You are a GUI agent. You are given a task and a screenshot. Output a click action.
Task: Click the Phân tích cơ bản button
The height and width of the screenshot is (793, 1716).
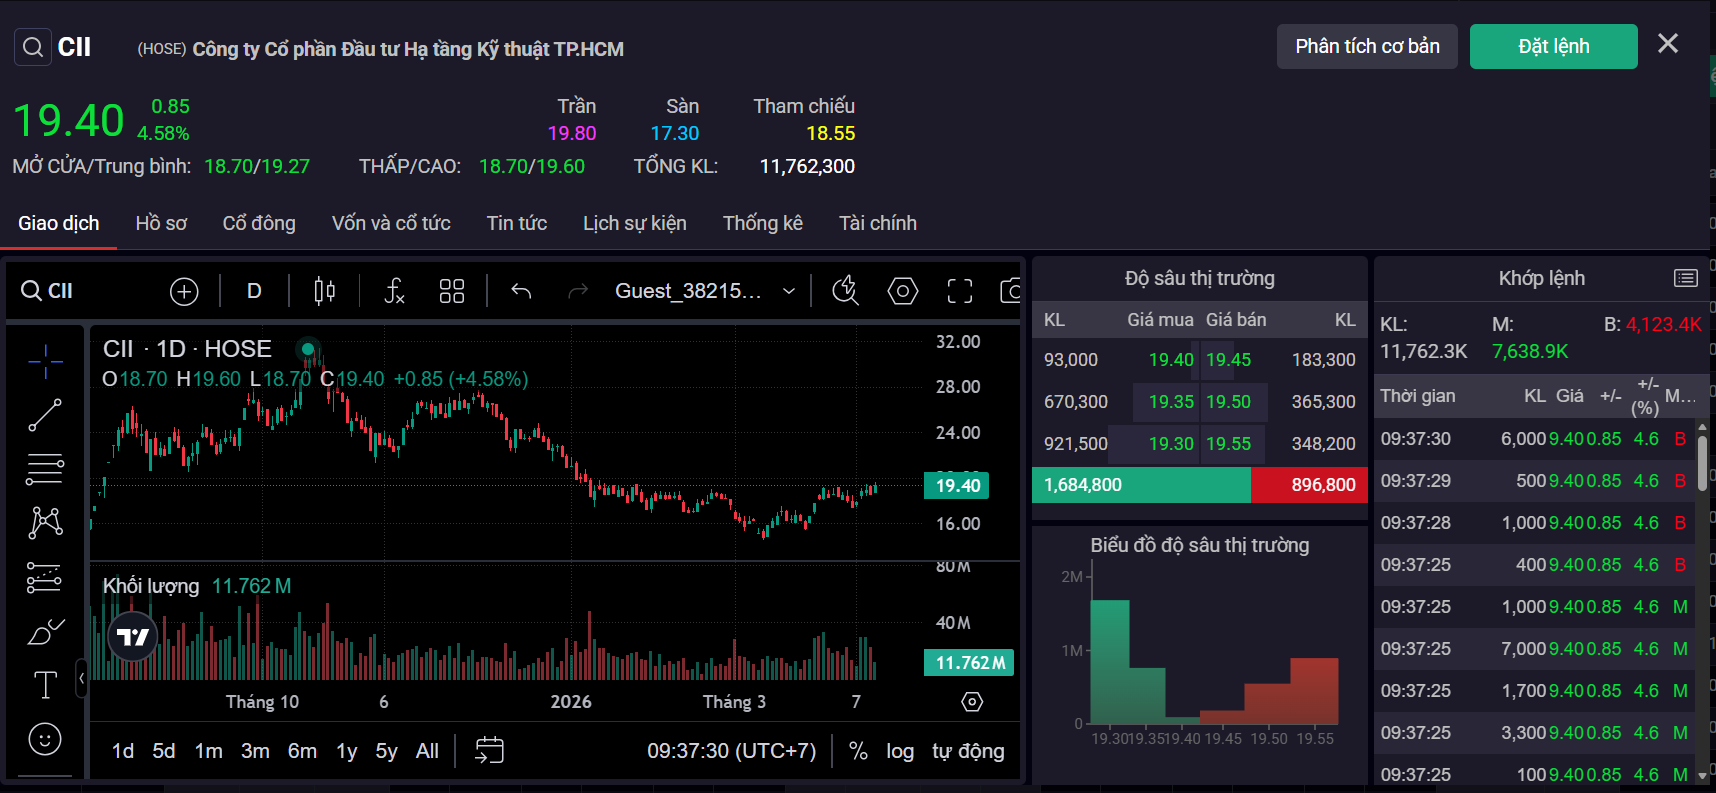(1366, 47)
